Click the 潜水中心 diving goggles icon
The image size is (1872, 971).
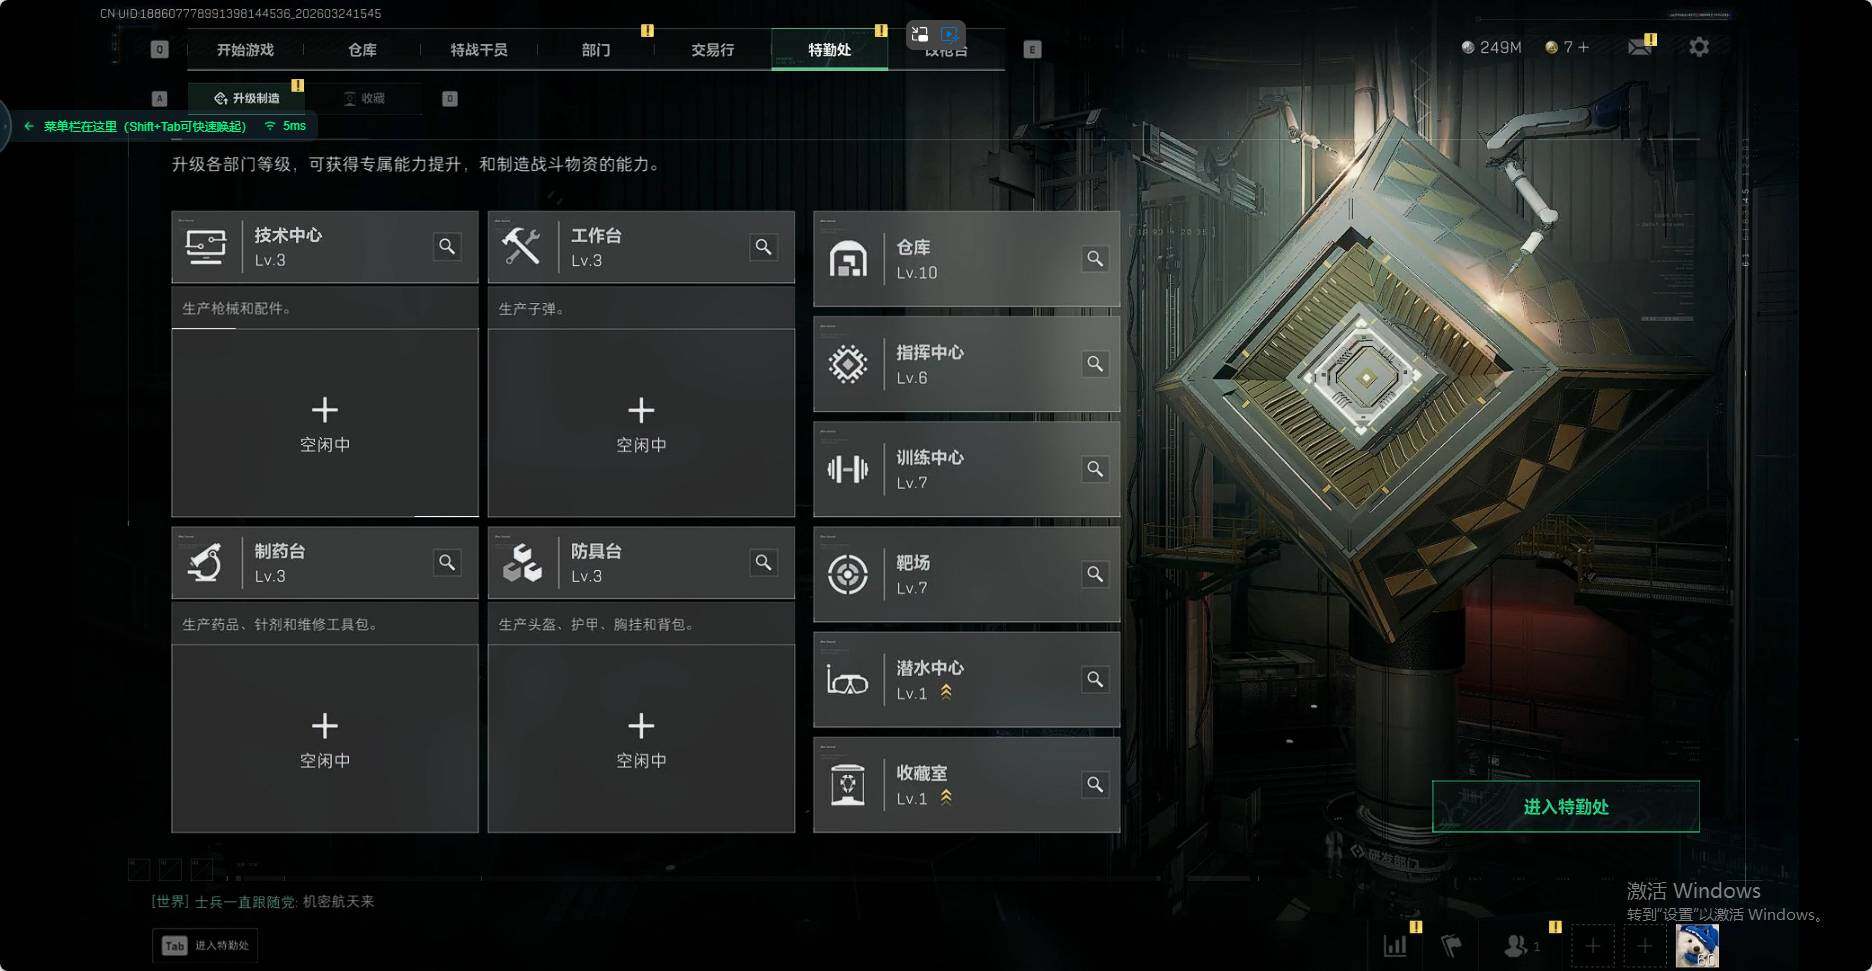848,681
